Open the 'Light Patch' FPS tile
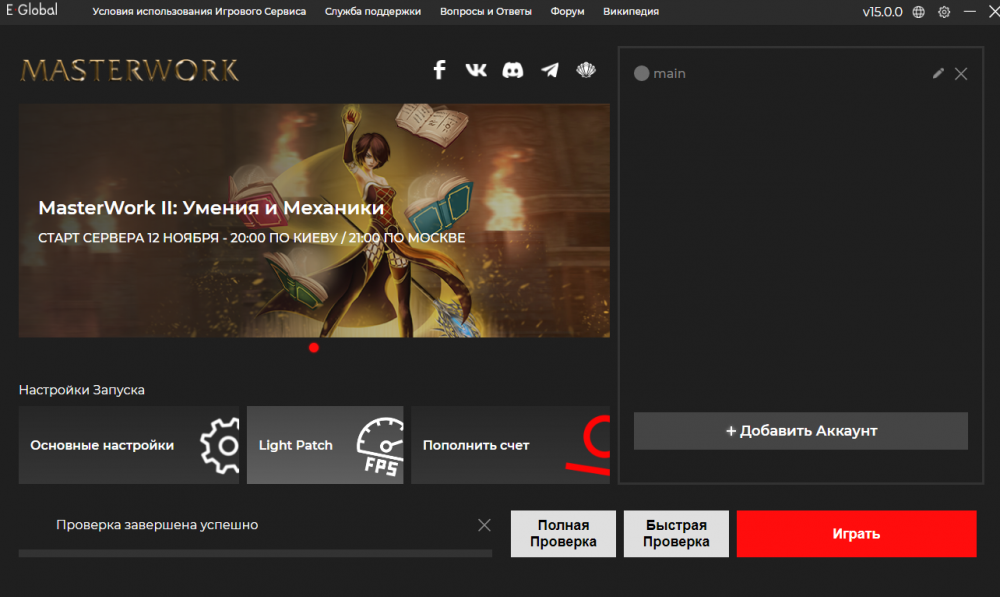1000x597 pixels. (325, 445)
